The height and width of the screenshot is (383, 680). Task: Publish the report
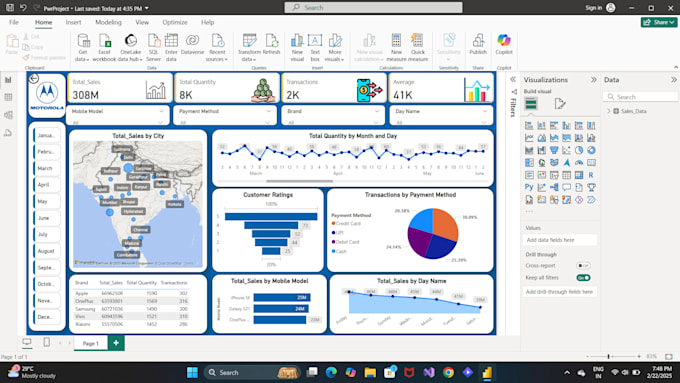click(x=478, y=45)
